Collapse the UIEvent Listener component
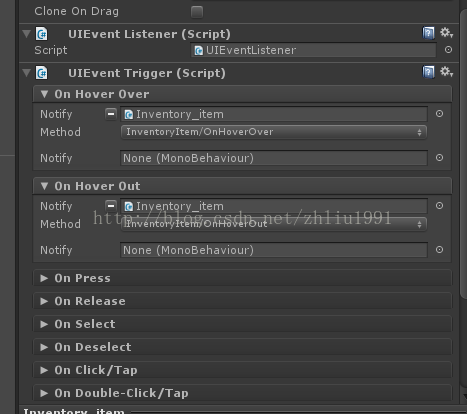Screen dimensions: 467x414 tap(26, 34)
